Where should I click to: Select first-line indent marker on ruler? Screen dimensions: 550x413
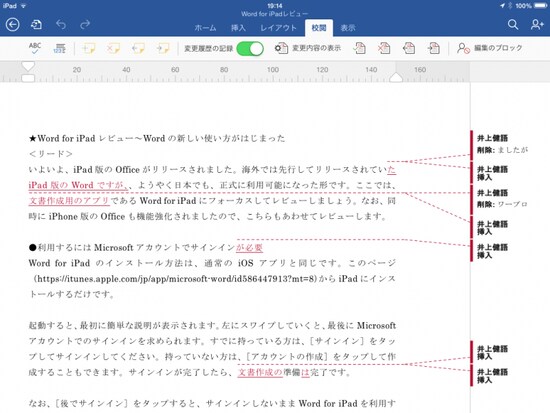tap(28, 66)
